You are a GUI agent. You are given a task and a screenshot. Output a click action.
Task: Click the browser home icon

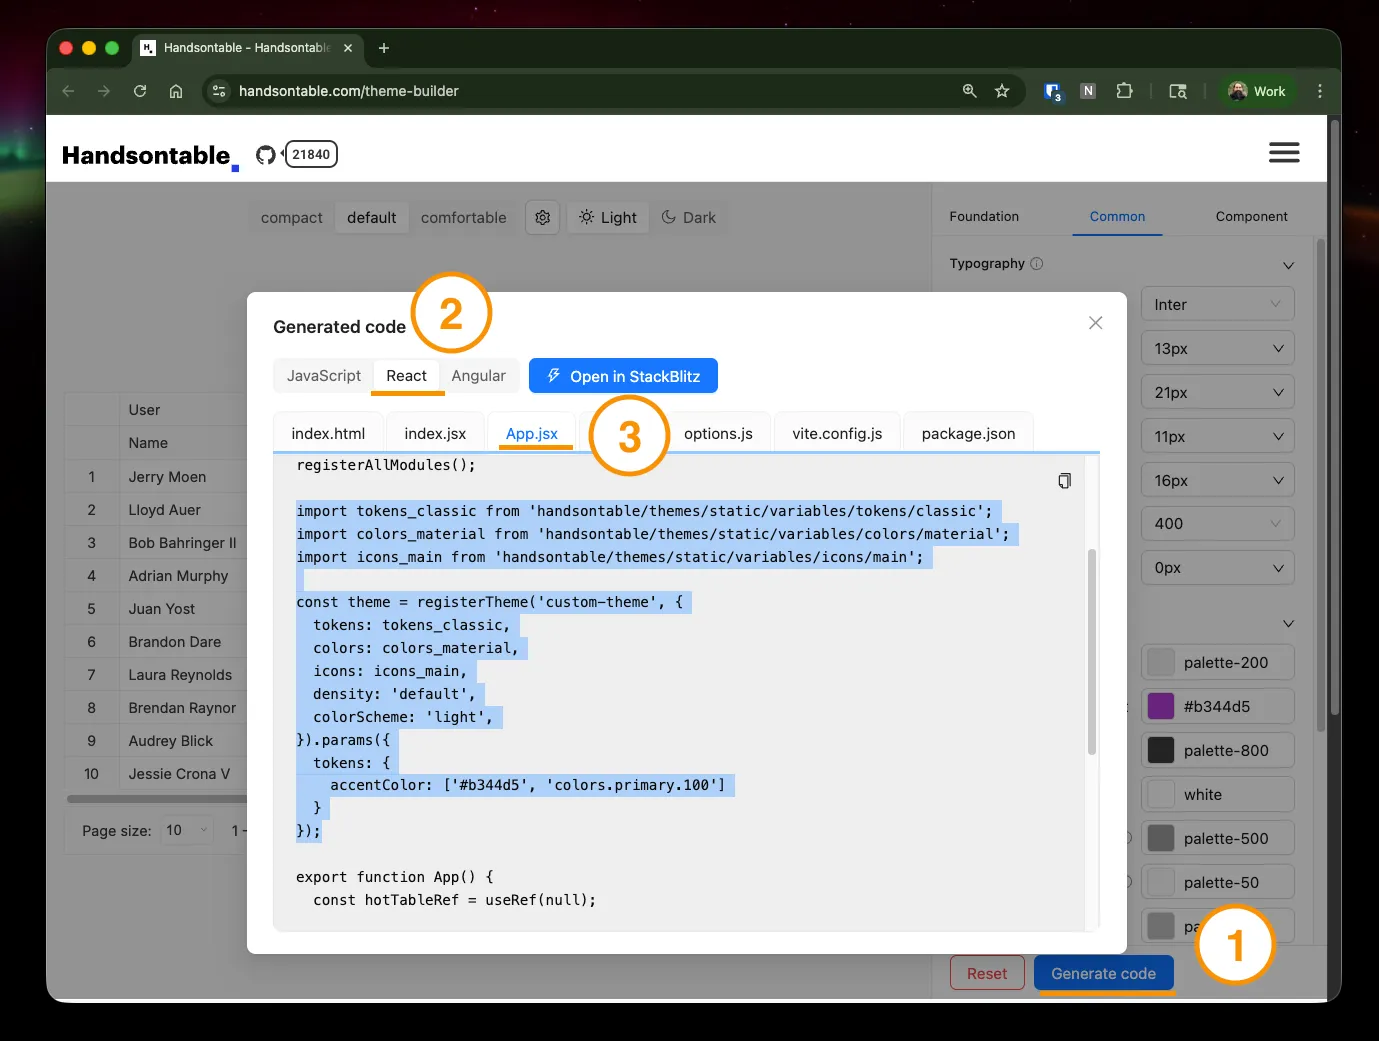point(176,91)
